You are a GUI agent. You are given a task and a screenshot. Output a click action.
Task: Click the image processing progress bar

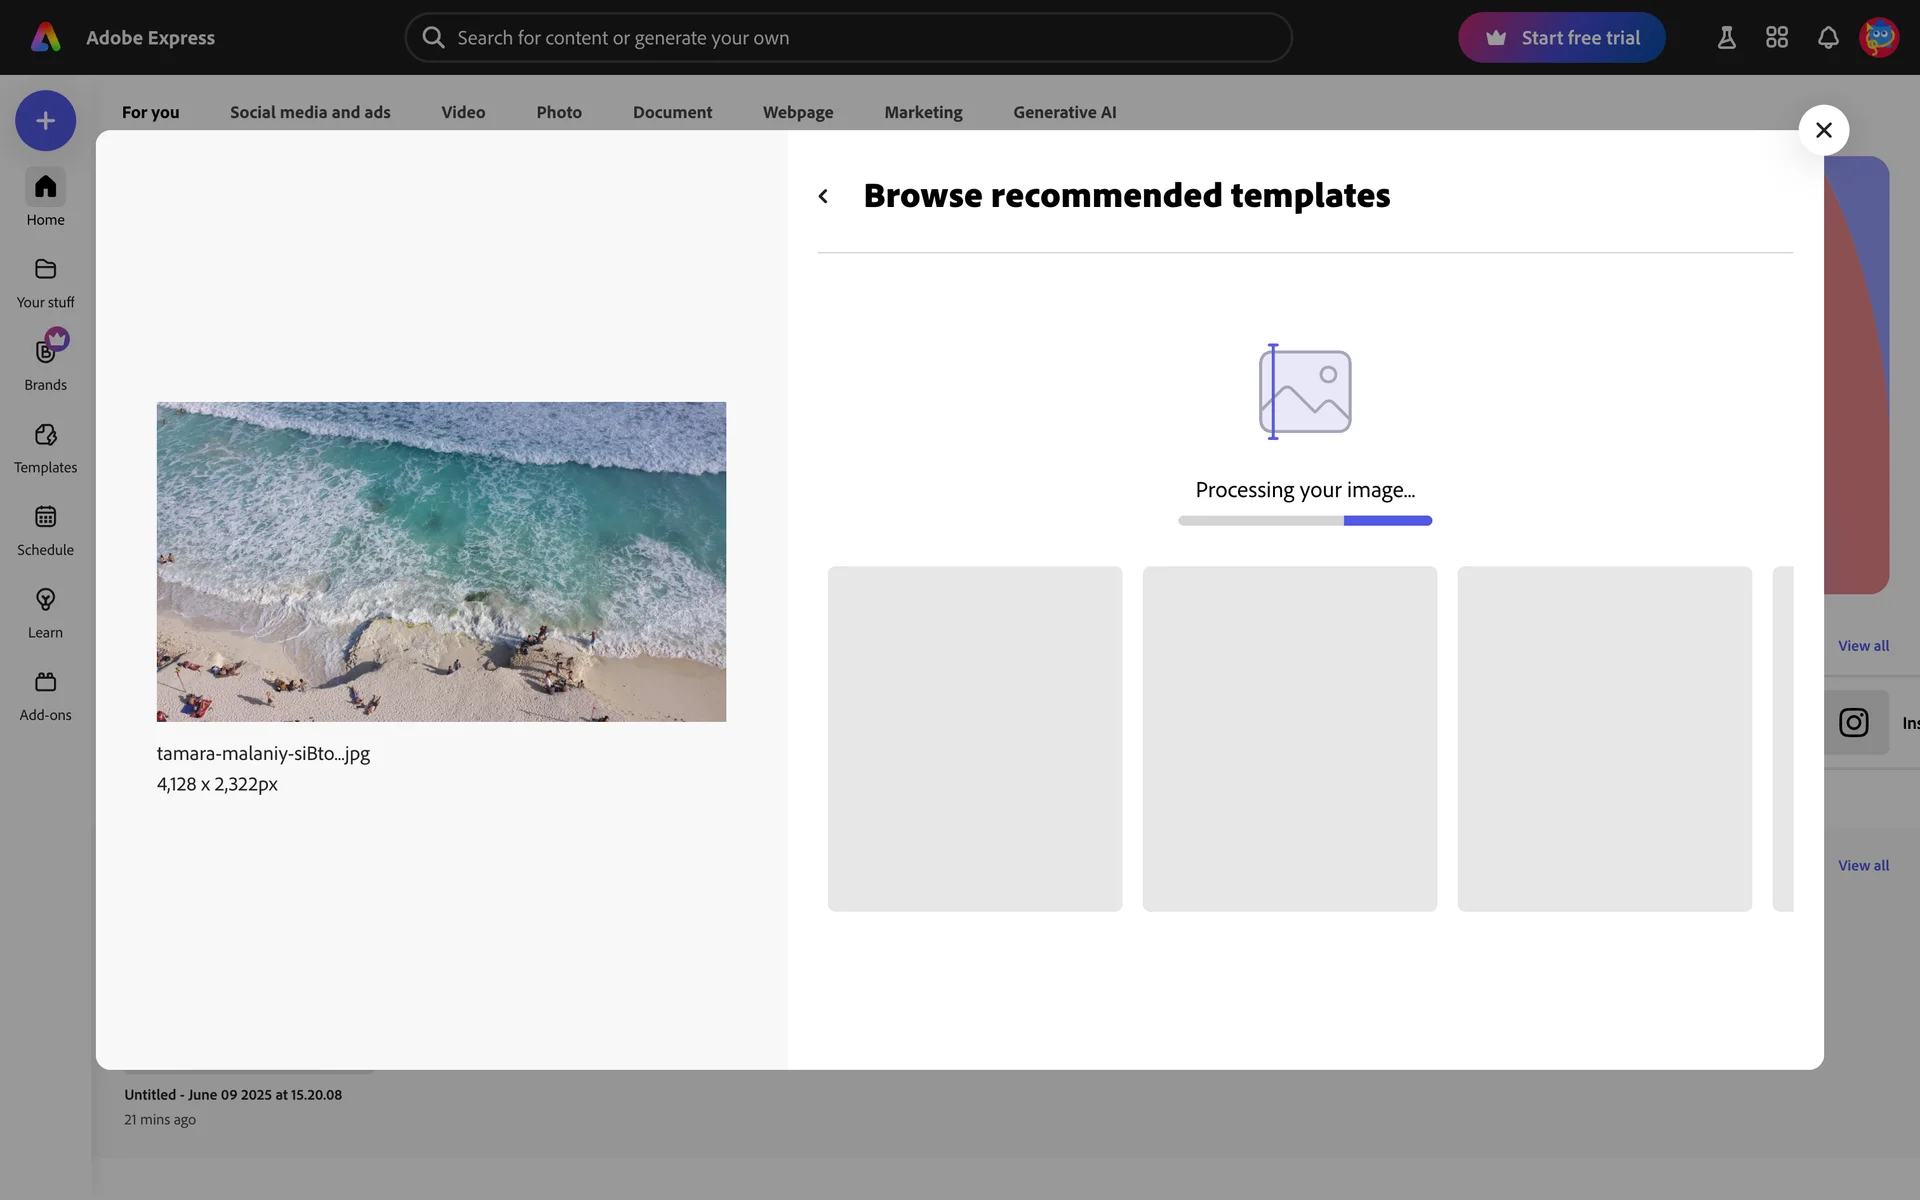click(1304, 521)
